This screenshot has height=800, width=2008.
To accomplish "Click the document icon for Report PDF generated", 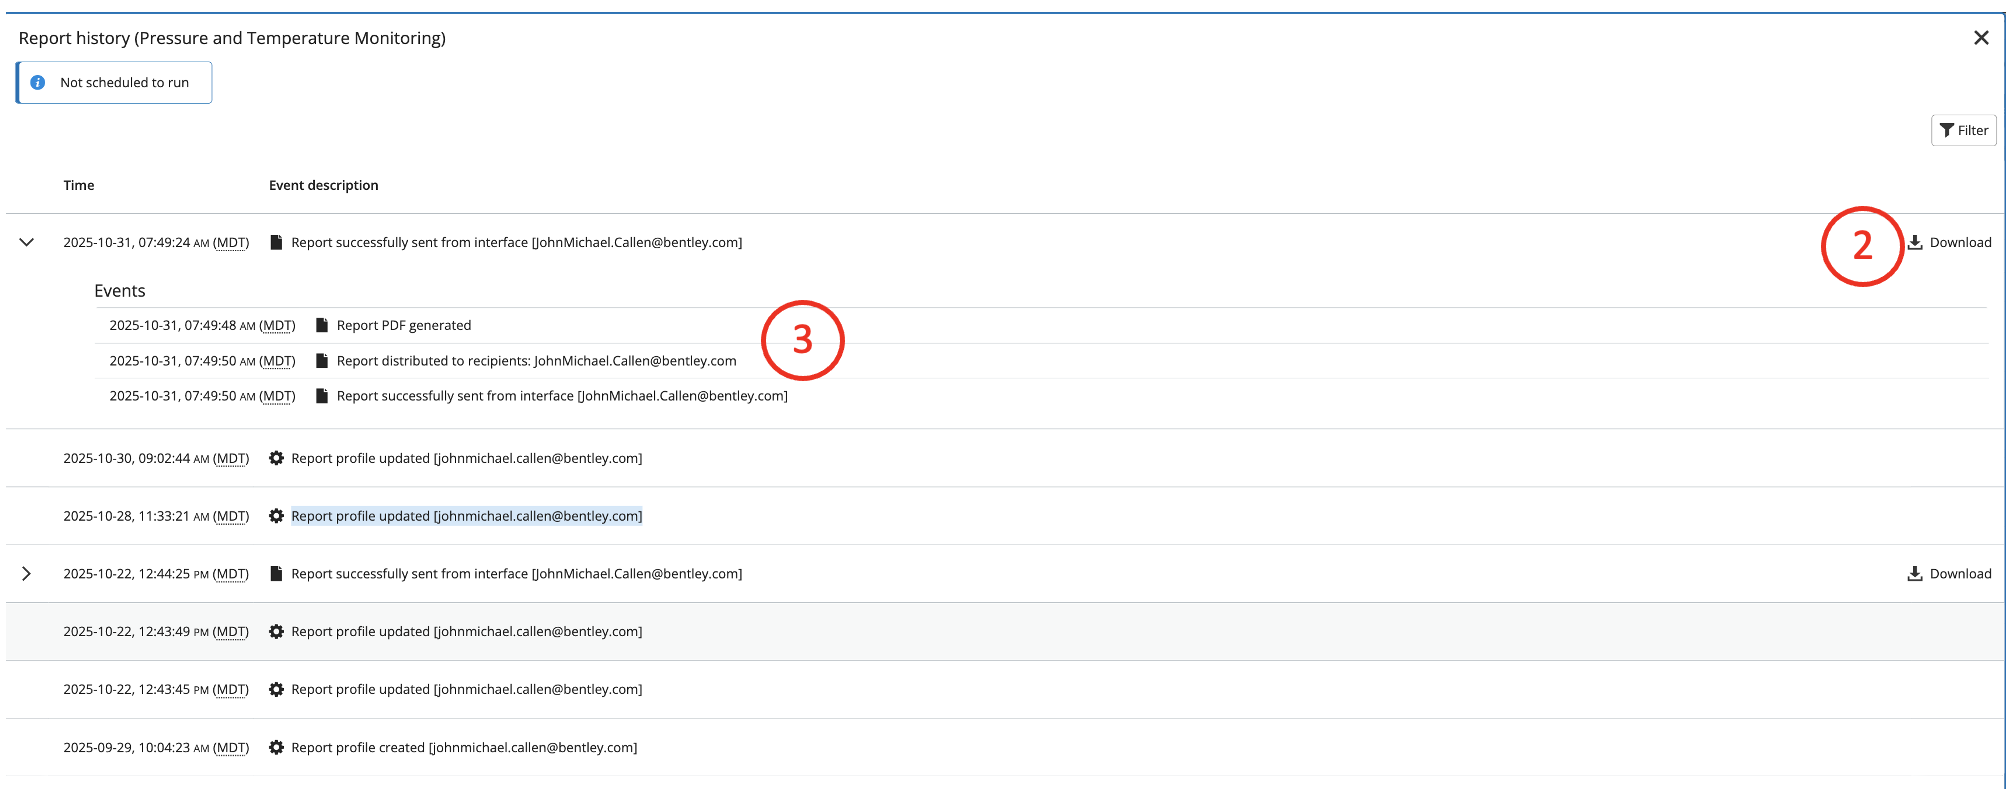I will tap(322, 326).
